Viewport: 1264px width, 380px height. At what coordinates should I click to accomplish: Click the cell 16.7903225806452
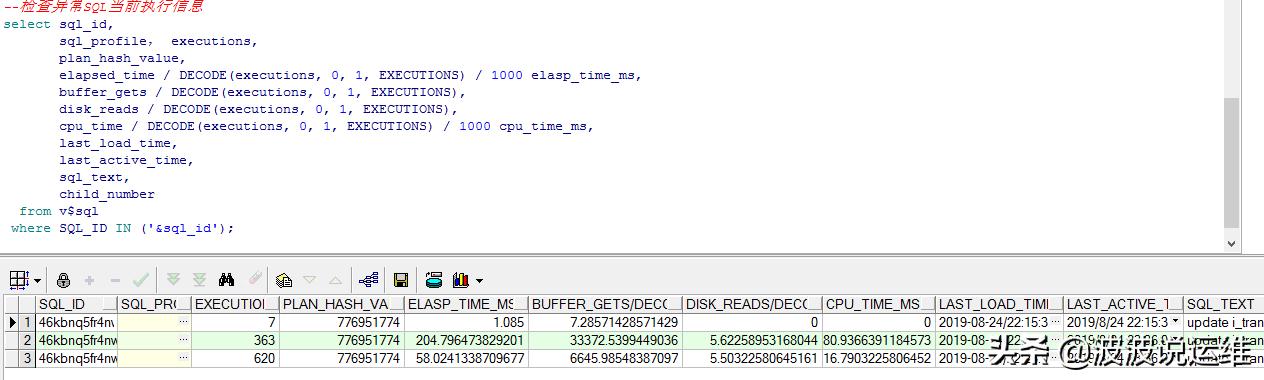878,358
